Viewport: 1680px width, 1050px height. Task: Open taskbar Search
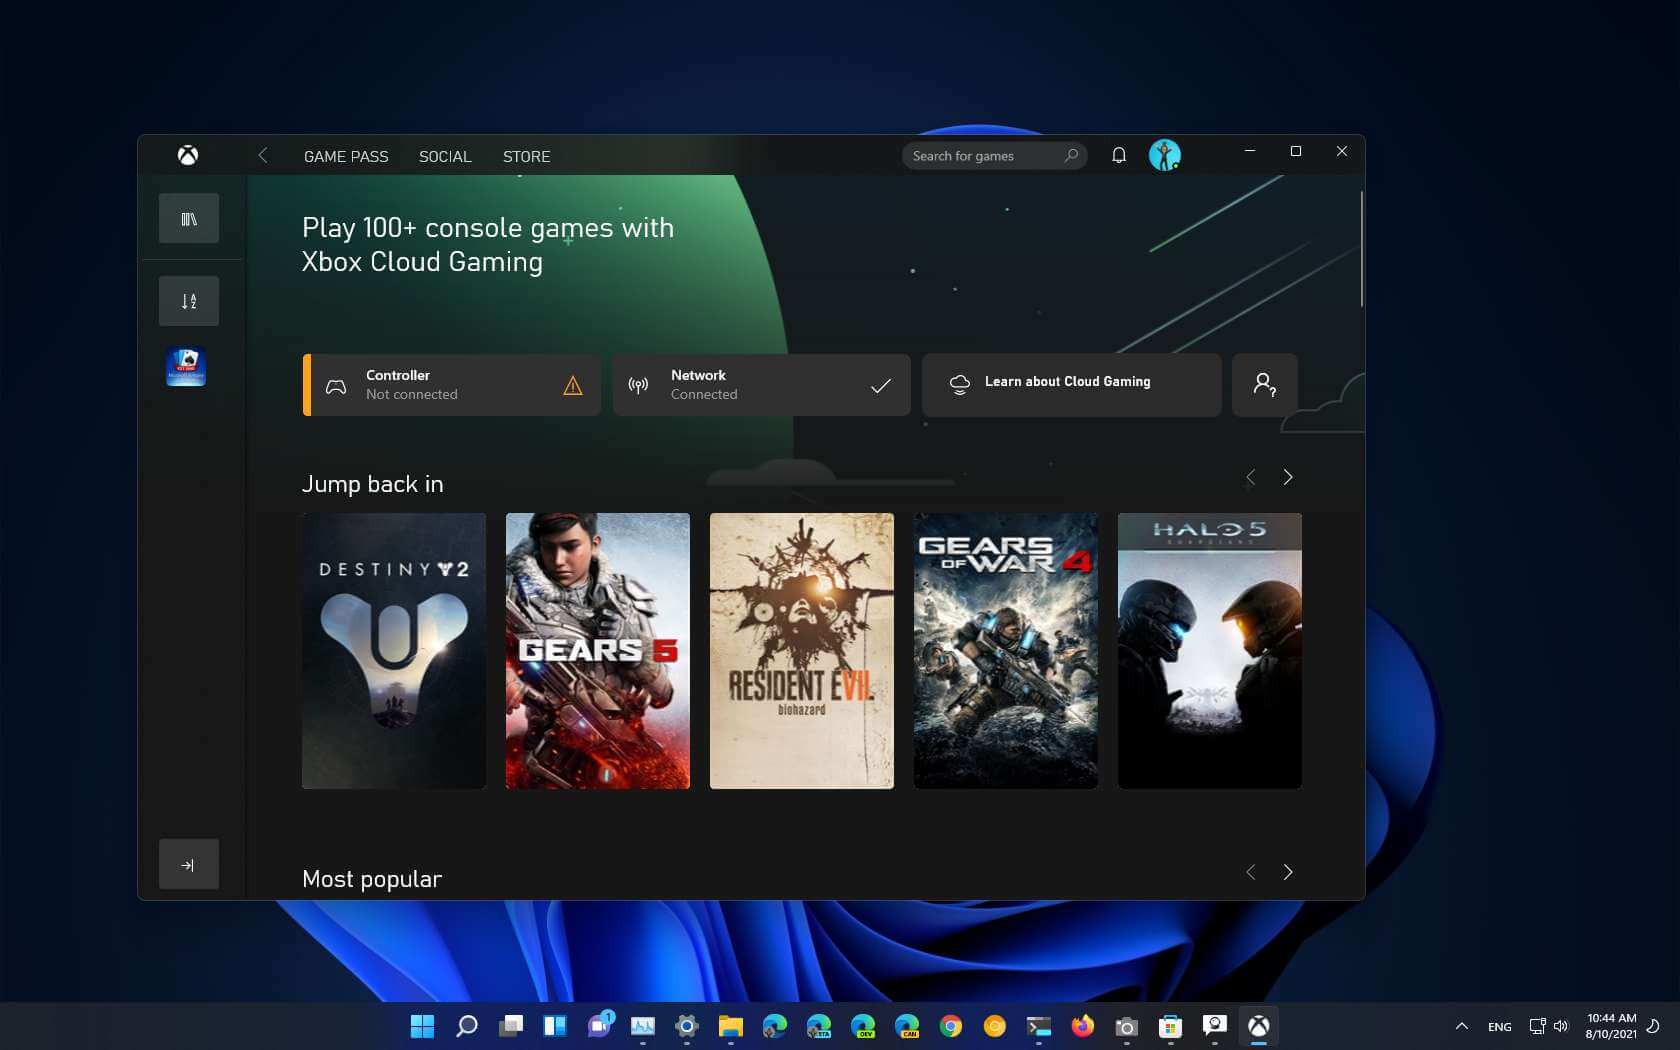pos(467,1026)
